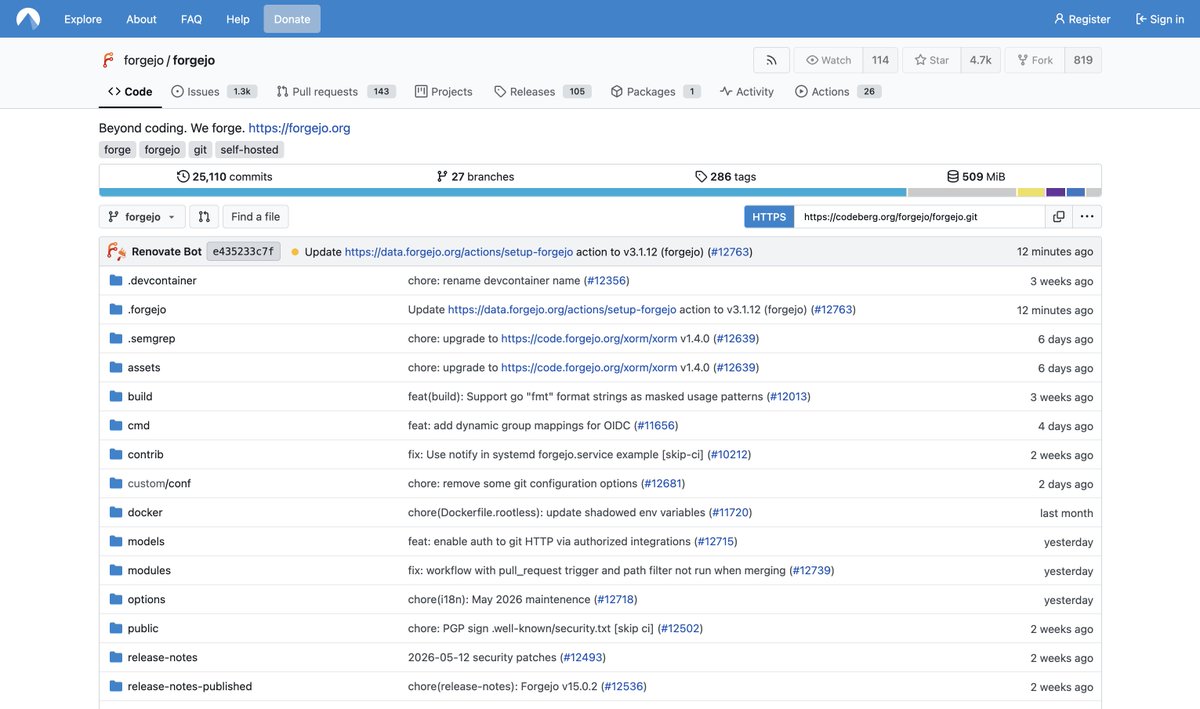Open the Pull requests tab
This screenshot has width=1200, height=709.
click(x=335, y=92)
